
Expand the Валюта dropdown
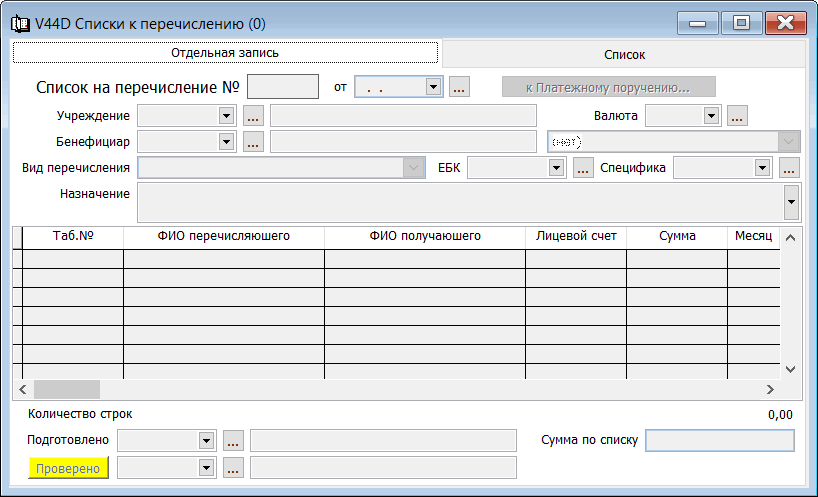pyautogui.click(x=712, y=116)
